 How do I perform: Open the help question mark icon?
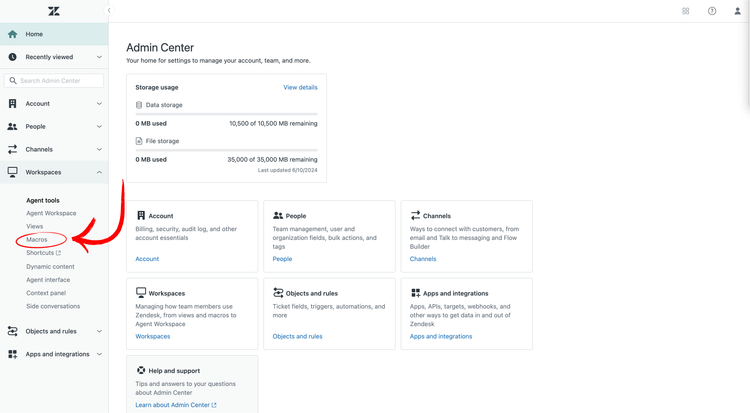pyautogui.click(x=712, y=11)
